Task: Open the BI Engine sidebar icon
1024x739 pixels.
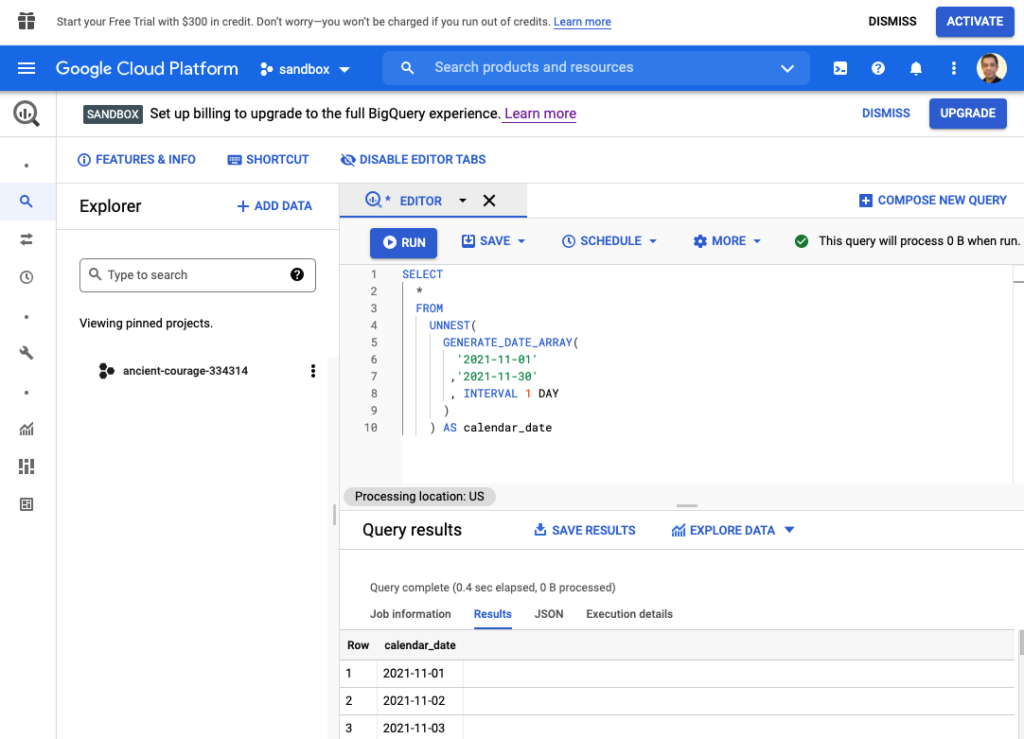Action: (26, 504)
